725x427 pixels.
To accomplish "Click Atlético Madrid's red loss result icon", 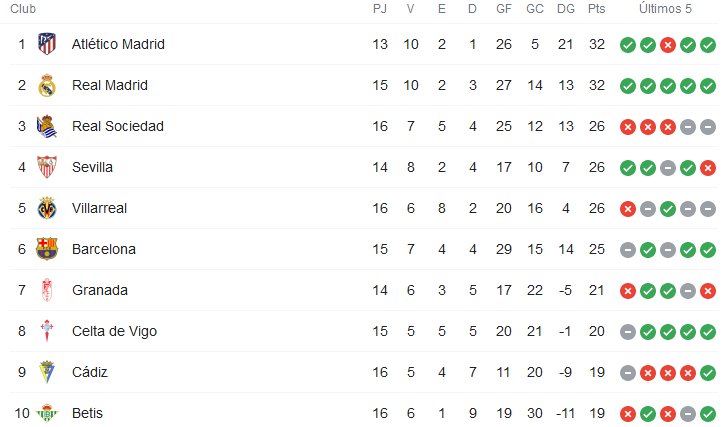I will (668, 45).
